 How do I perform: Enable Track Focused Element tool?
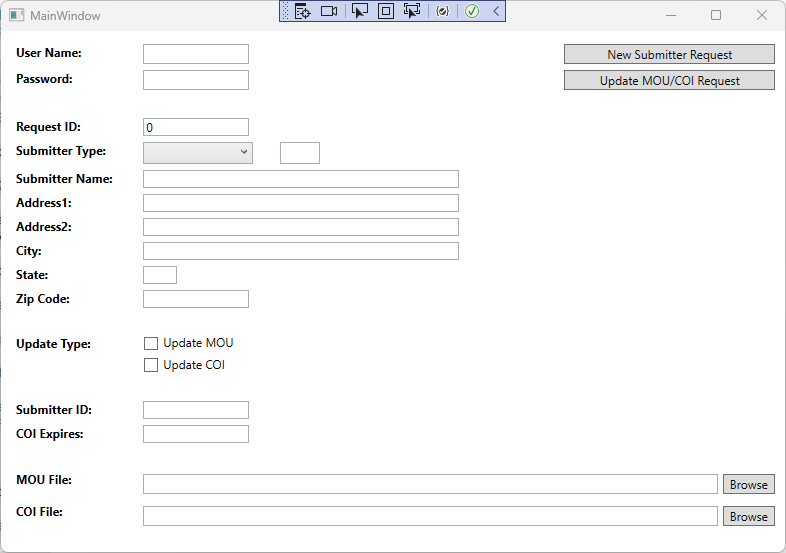pos(412,12)
